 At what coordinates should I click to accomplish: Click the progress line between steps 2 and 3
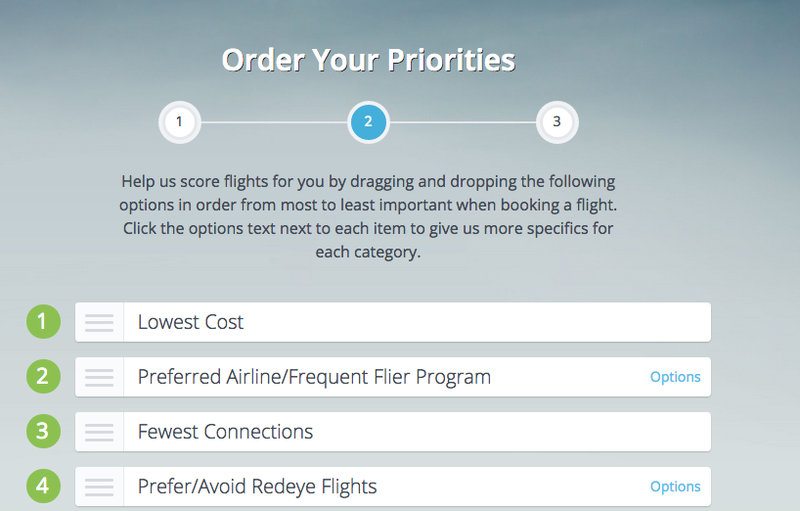point(463,122)
